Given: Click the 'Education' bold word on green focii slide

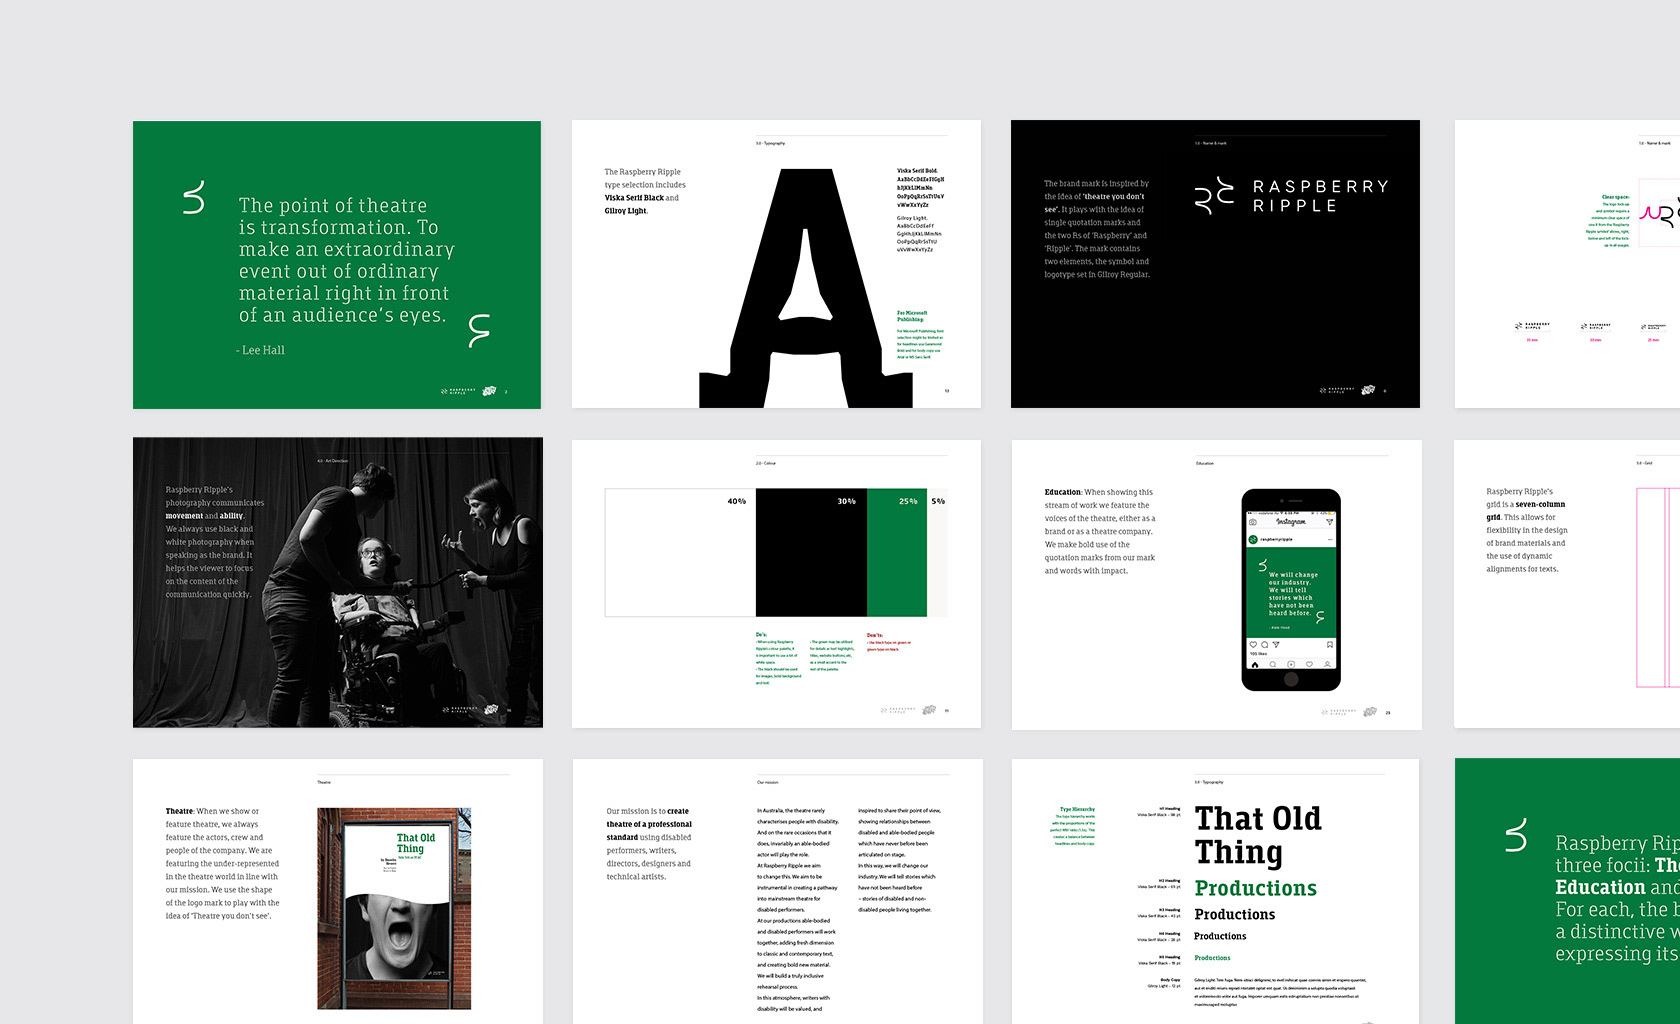Looking at the screenshot, I should tap(1600, 888).
